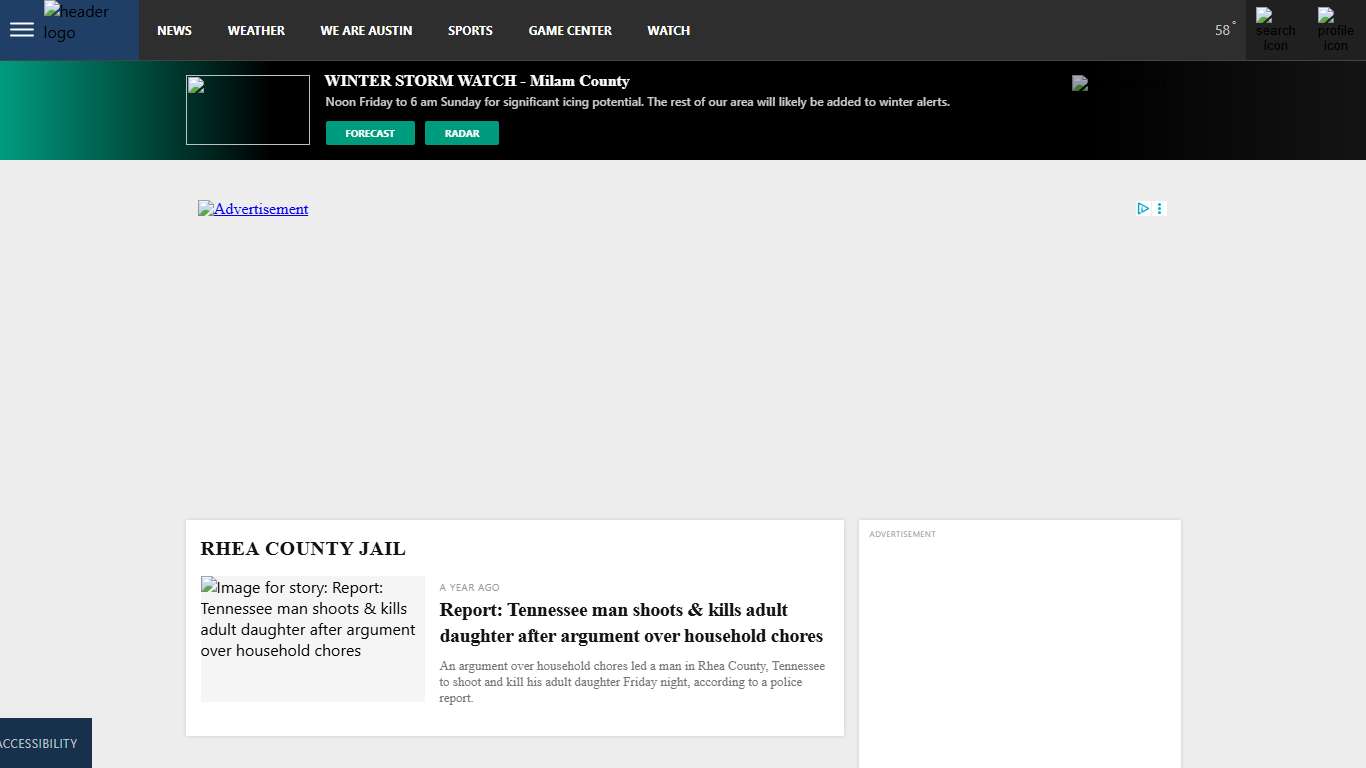Open the ad options three-dot icon
1366x768 pixels.
pyautogui.click(x=1160, y=209)
